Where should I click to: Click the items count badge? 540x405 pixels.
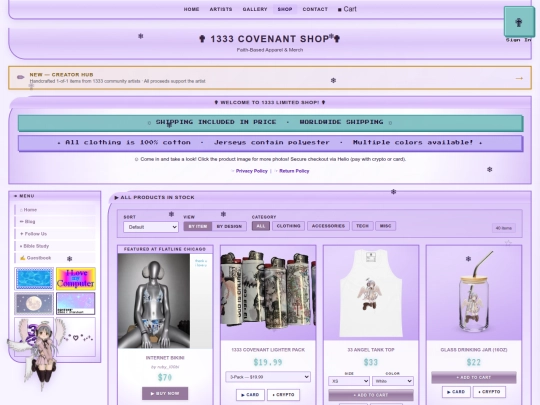503,228
